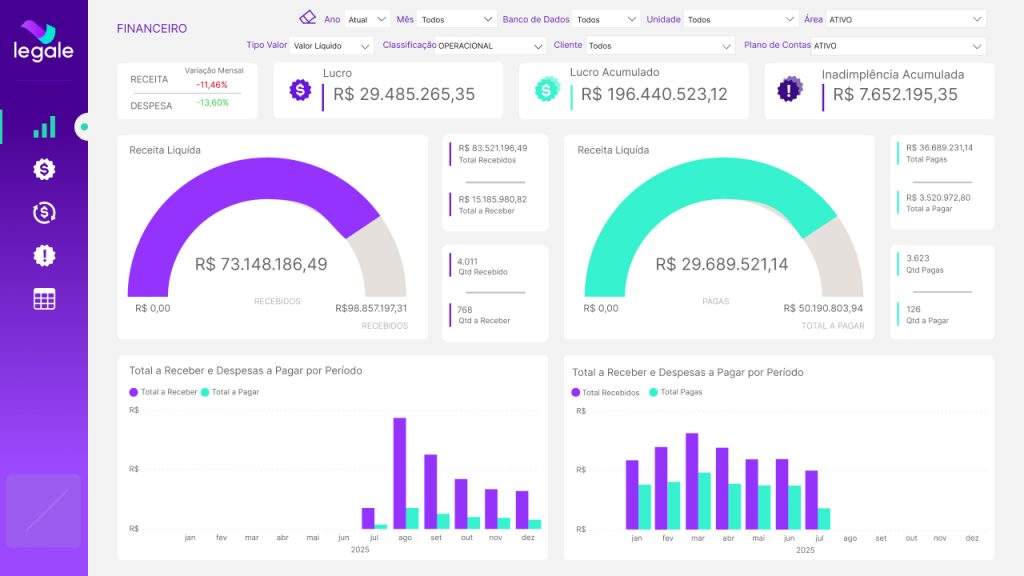
Task: Click the Inadimplência Acumulada exclamation badge icon
Action: 790,90
